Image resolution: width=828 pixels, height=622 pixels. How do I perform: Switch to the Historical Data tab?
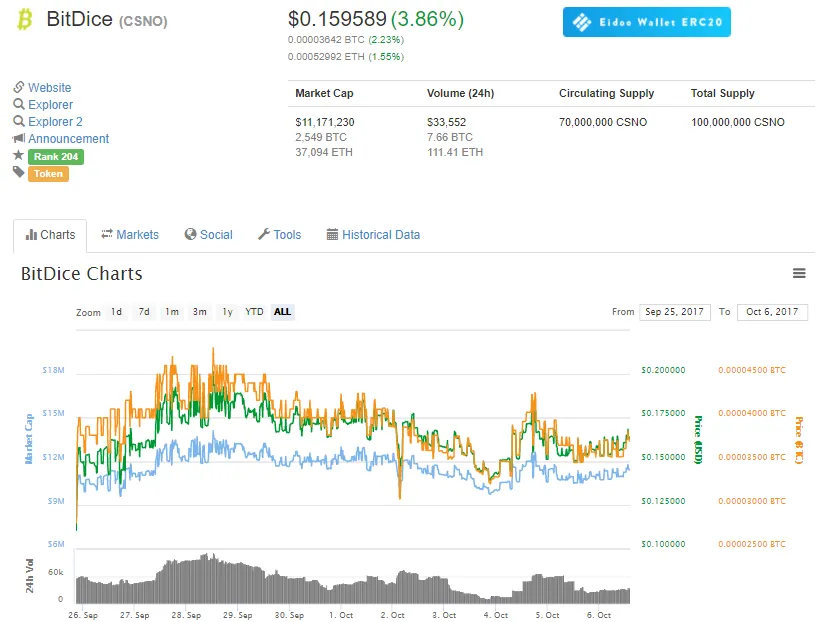(x=373, y=234)
